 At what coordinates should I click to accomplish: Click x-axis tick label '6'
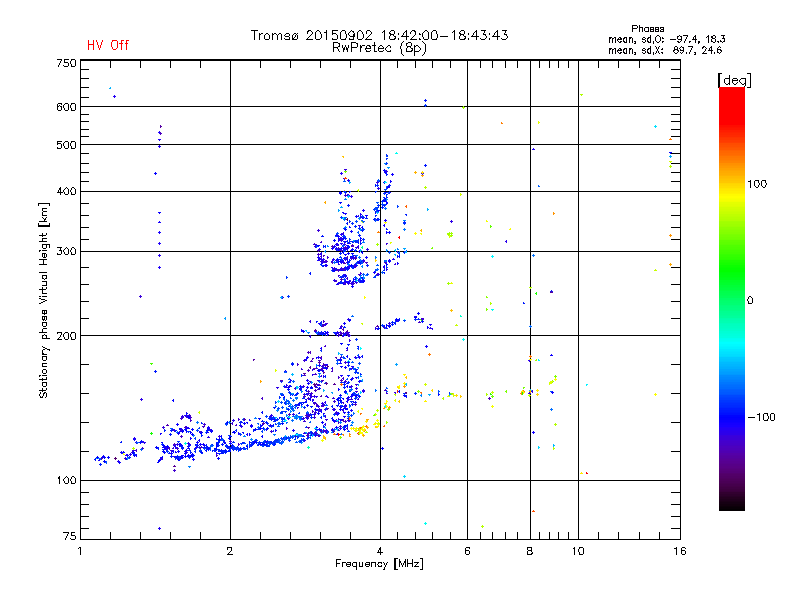tap(467, 551)
